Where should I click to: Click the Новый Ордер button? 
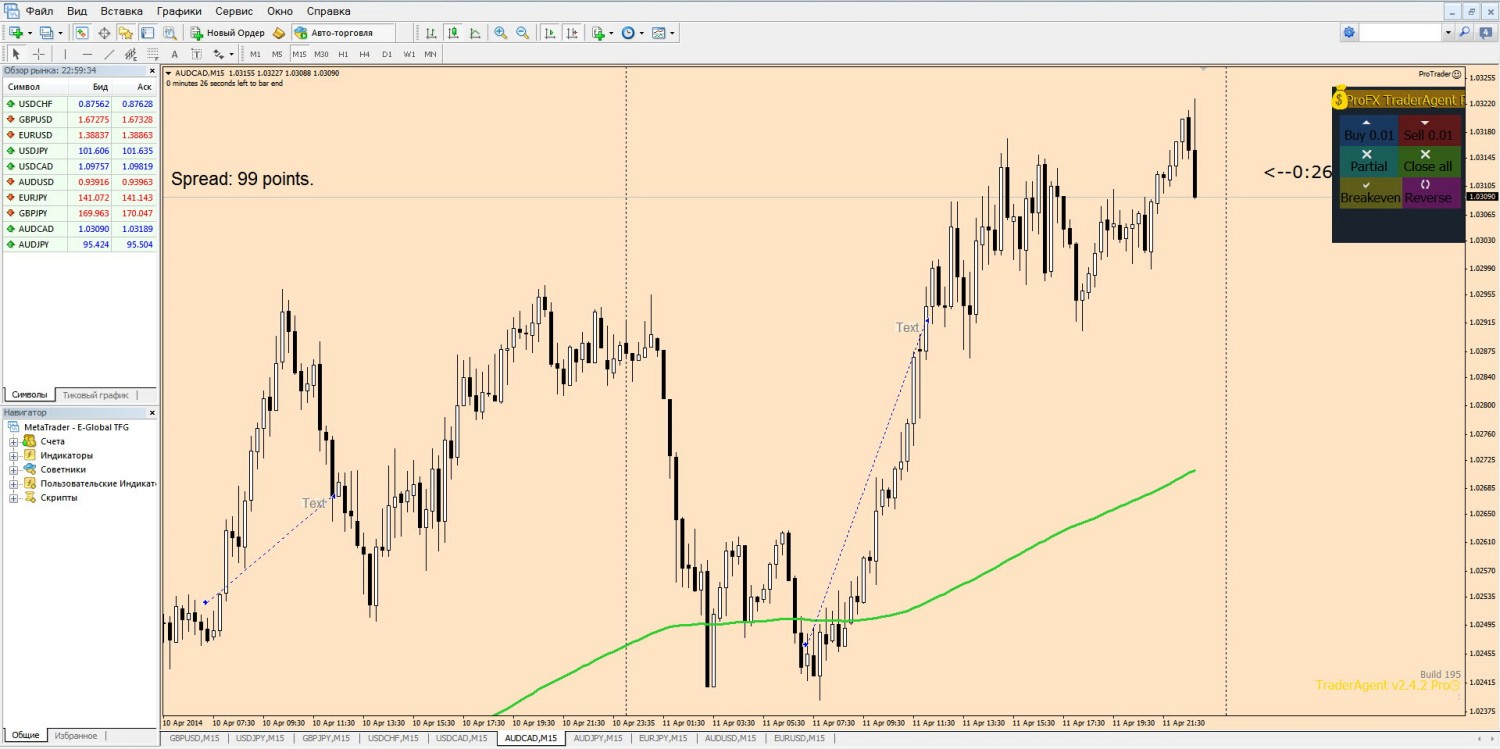coord(227,33)
